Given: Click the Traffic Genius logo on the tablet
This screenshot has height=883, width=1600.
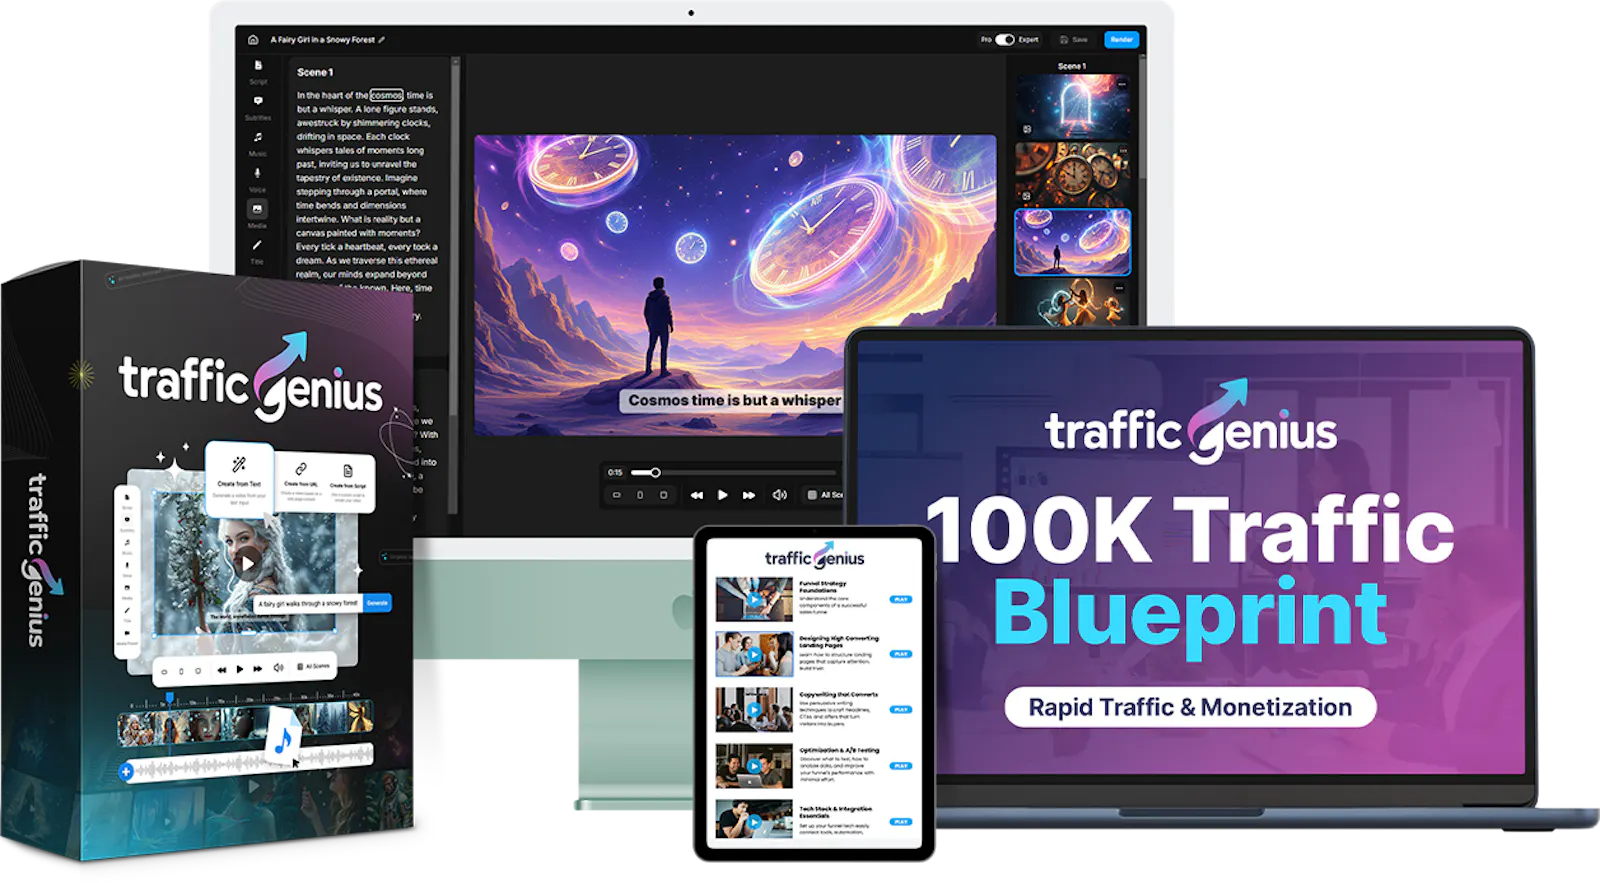Looking at the screenshot, I should [814, 556].
